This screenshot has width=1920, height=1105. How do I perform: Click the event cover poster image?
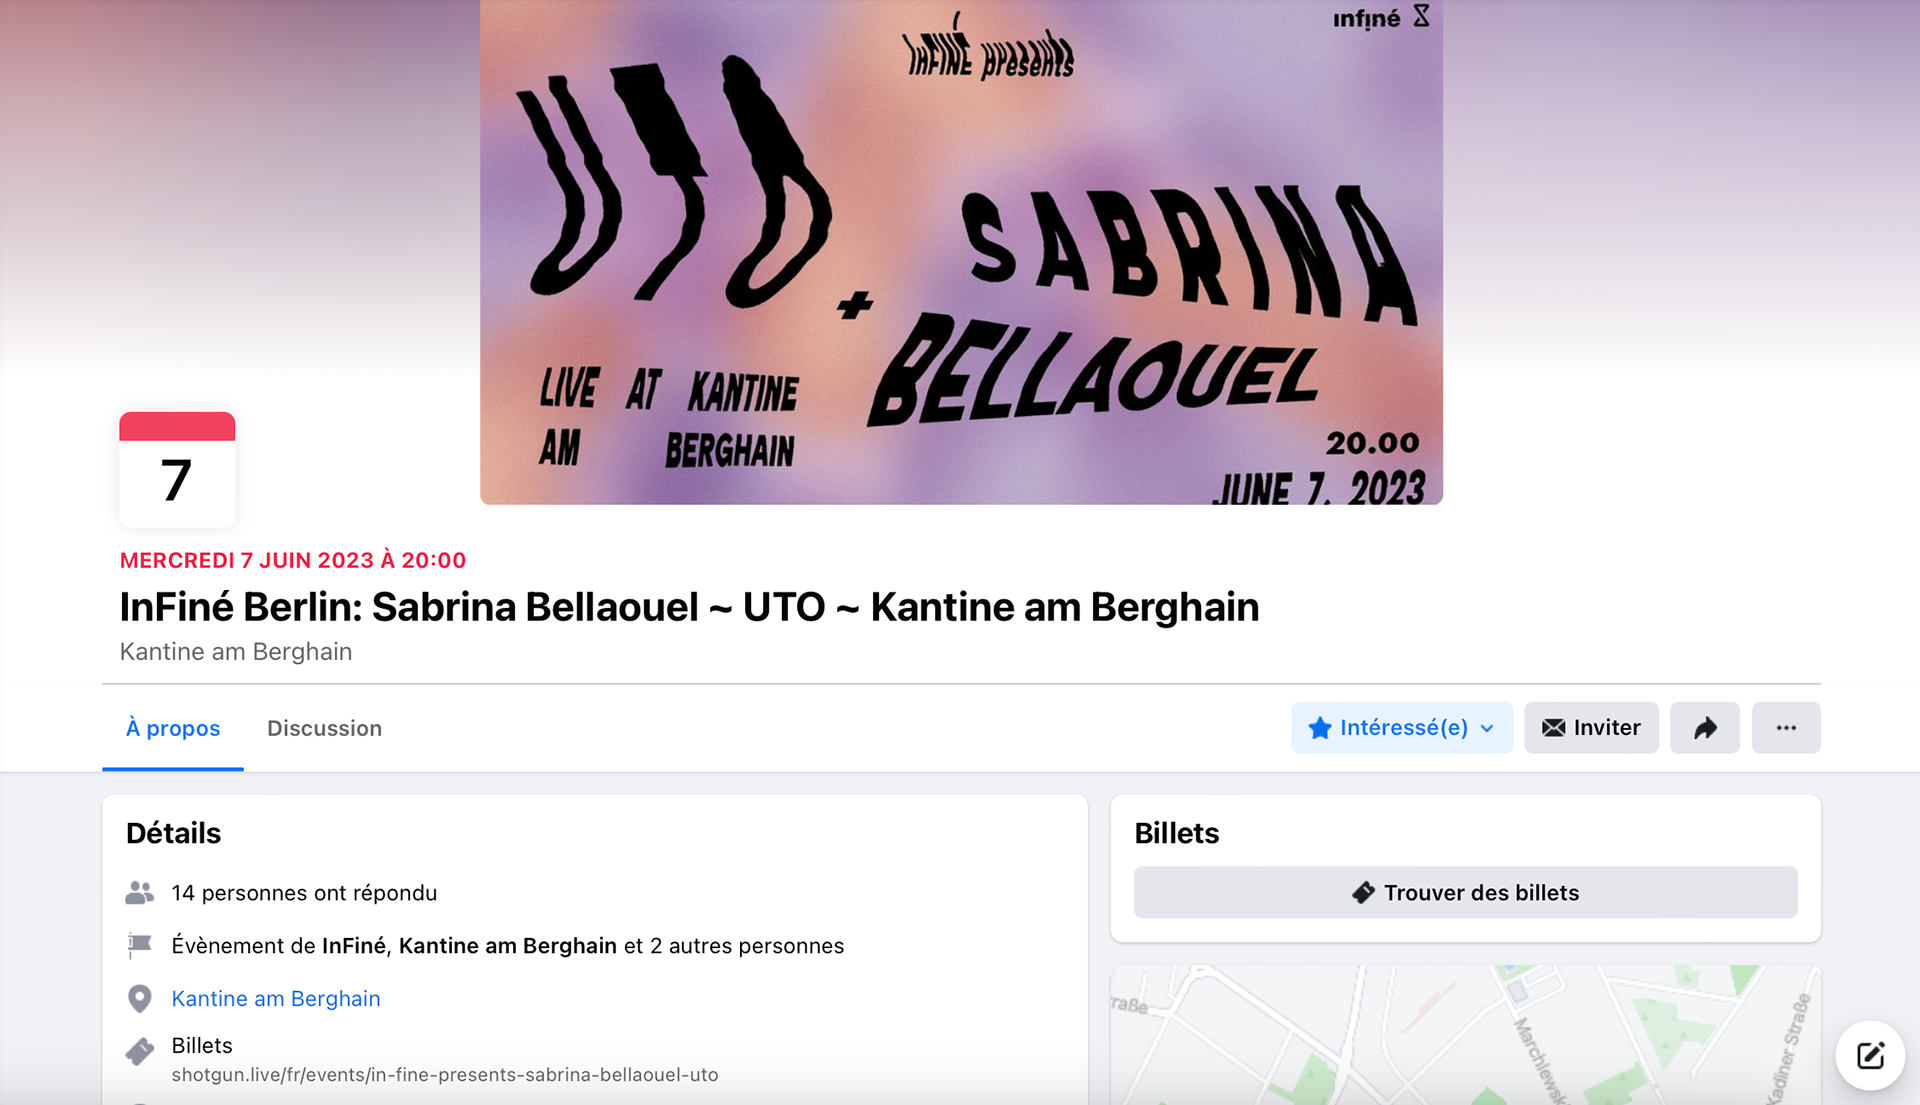point(961,252)
